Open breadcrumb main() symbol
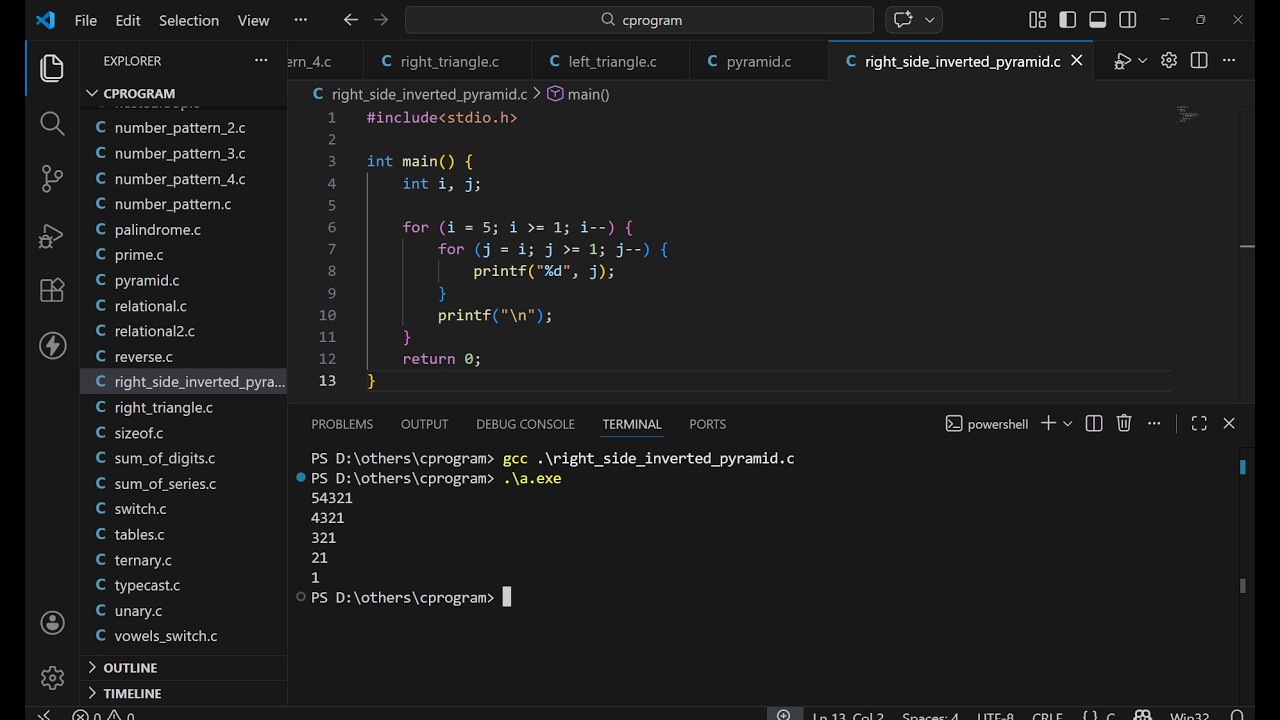The height and width of the screenshot is (720, 1280). [x=578, y=94]
